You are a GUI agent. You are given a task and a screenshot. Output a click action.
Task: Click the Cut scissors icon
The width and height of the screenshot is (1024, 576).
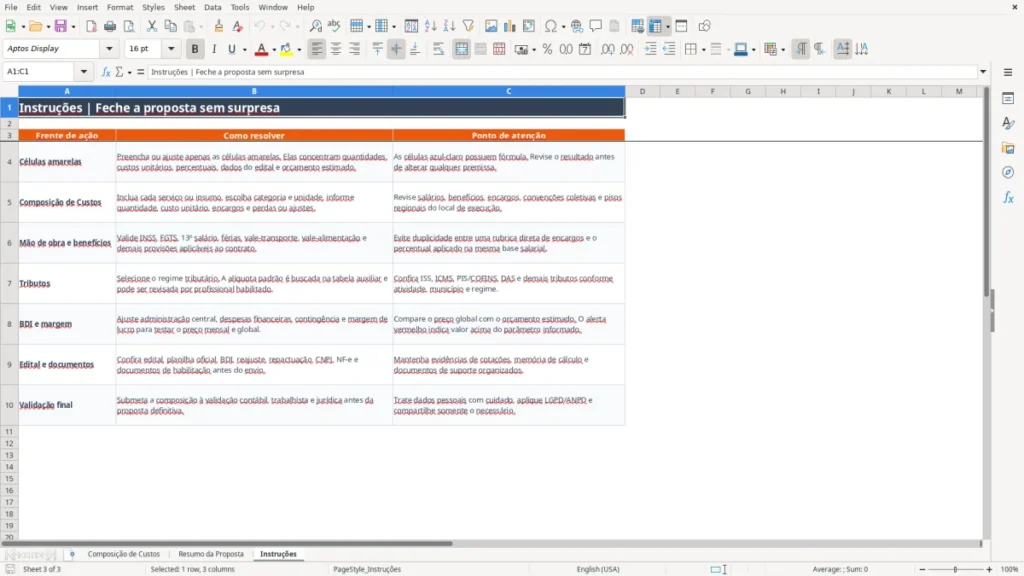tap(152, 26)
